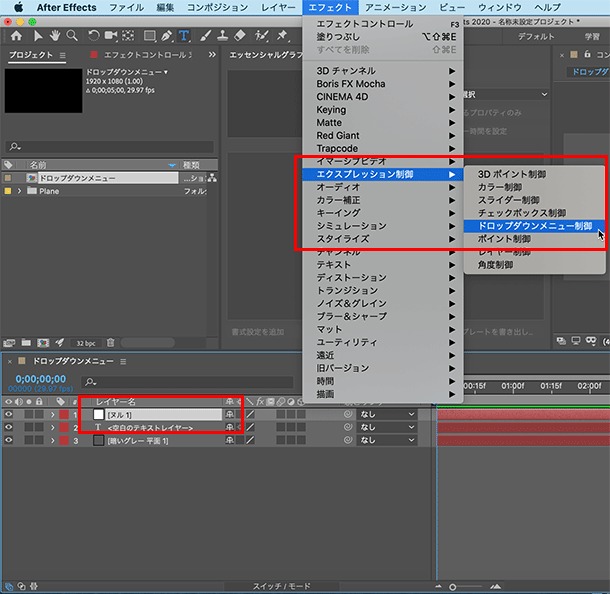Open the アニメーション menu
The width and height of the screenshot is (610, 594).
tap(395, 7)
